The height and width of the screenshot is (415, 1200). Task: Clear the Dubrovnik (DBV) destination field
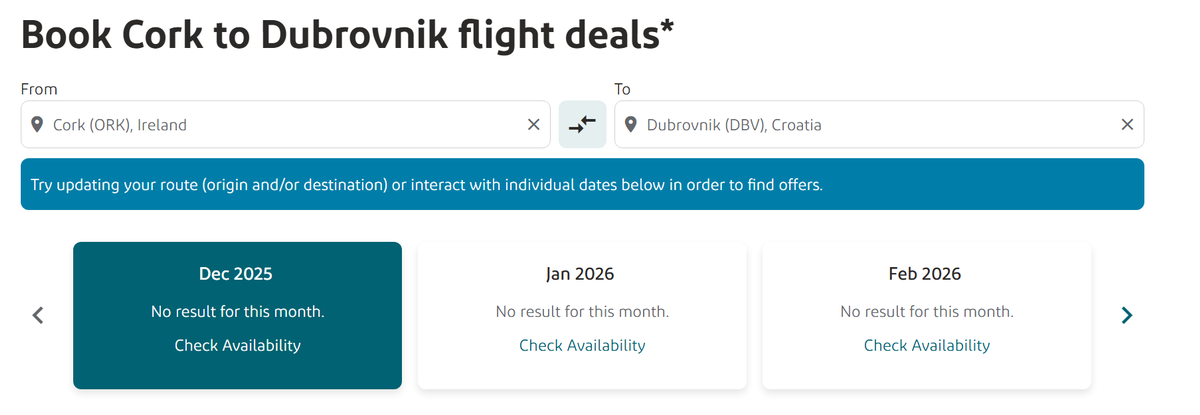point(1127,125)
